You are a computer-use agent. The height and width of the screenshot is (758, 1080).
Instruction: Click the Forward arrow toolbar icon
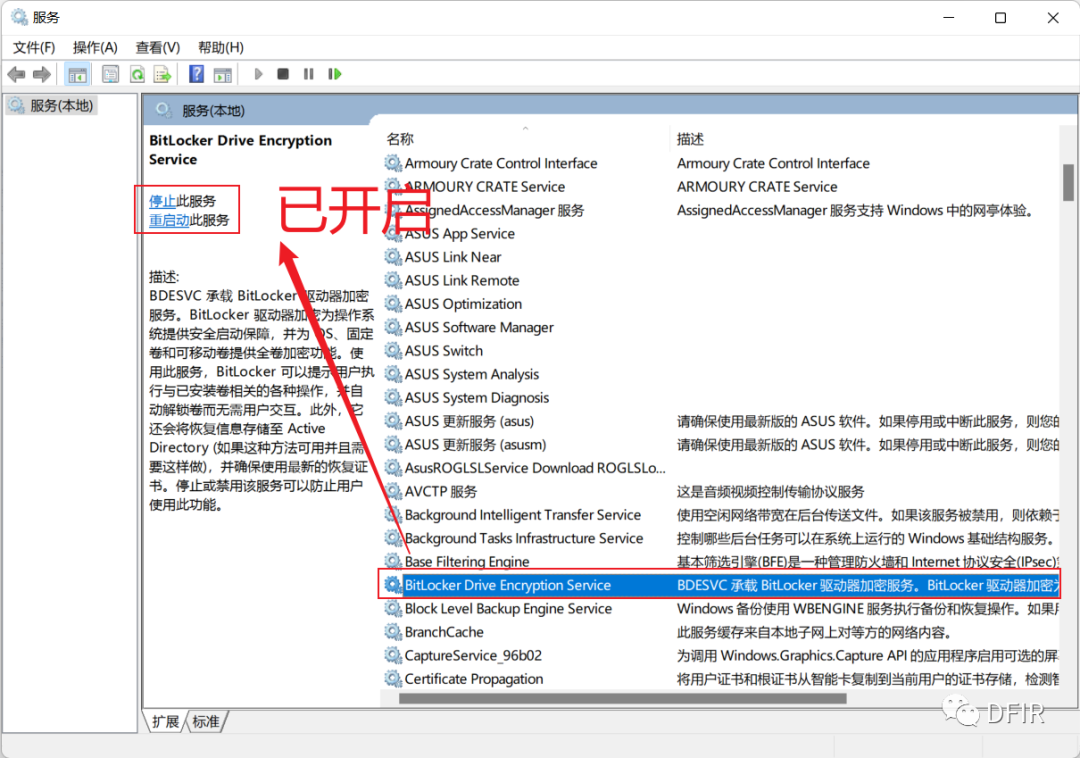click(42, 74)
